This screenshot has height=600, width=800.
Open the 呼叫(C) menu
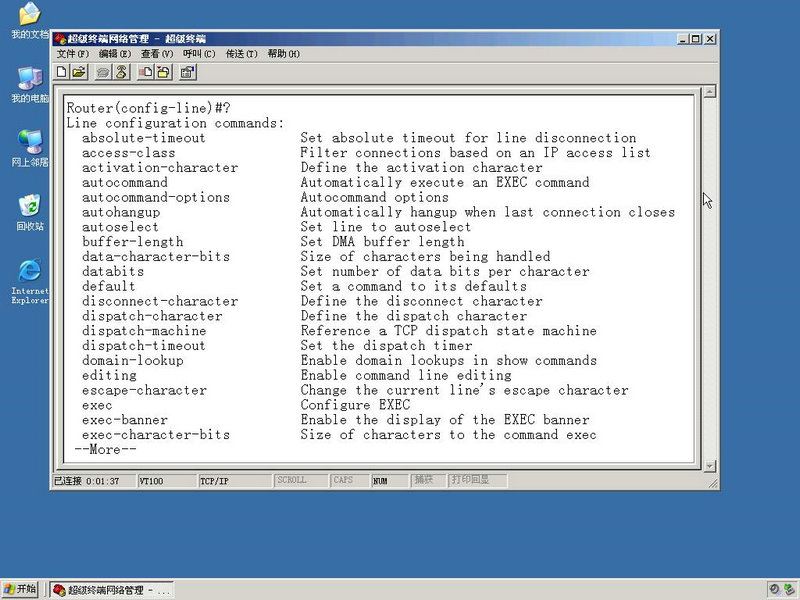coord(199,54)
